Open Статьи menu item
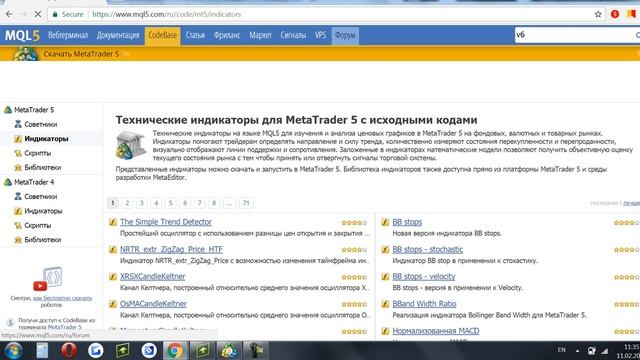 coord(195,36)
